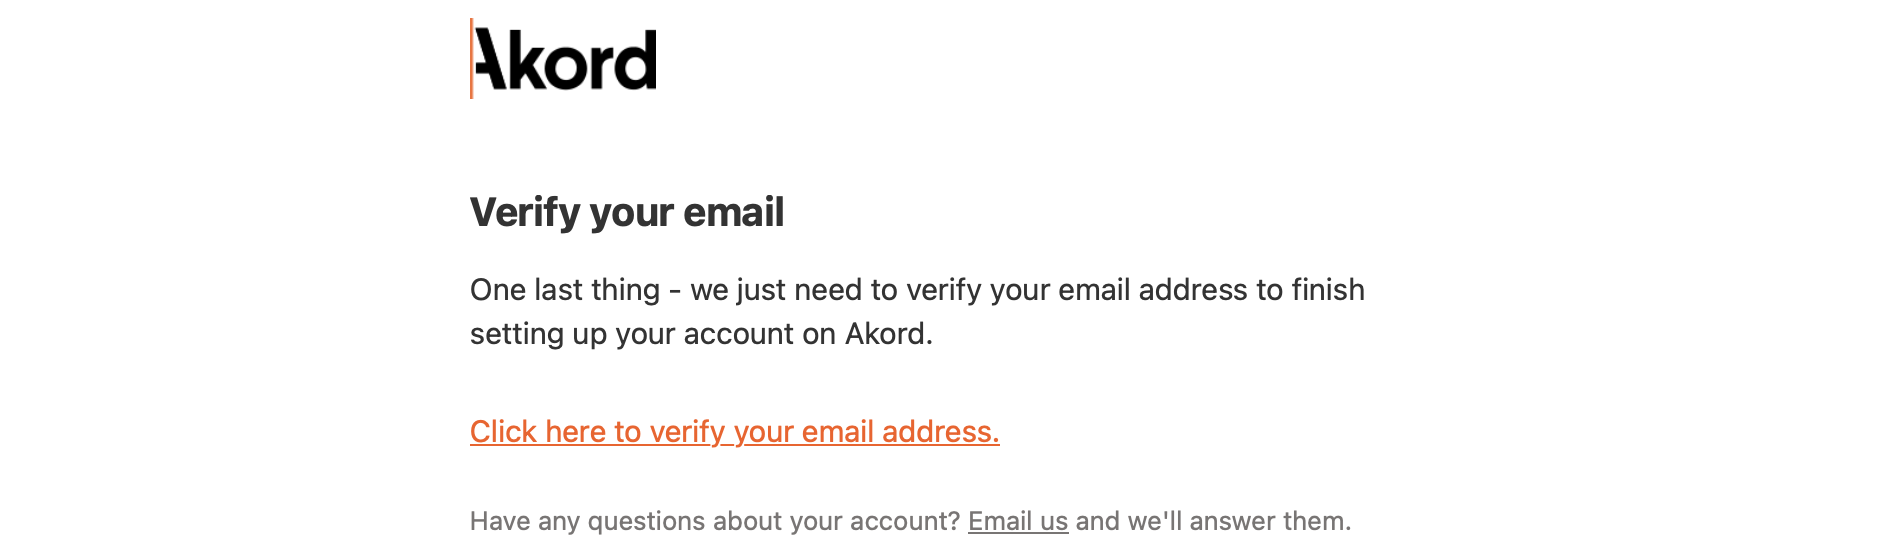Open the "Click here to verify your email address" link
Screen dimensions: 1882x552
pos(734,432)
